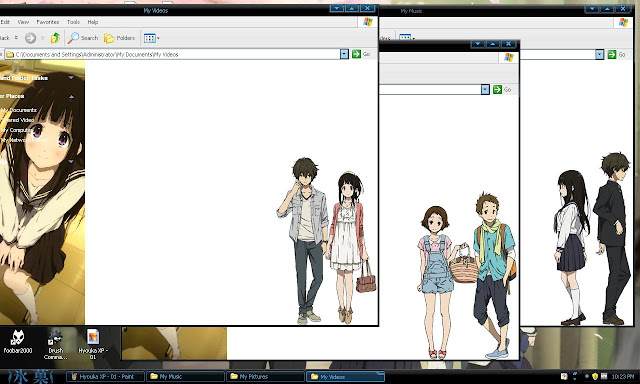The height and width of the screenshot is (384, 640).
Task: Click the taskbar clock showing 10:23 PM
Action: point(623,377)
